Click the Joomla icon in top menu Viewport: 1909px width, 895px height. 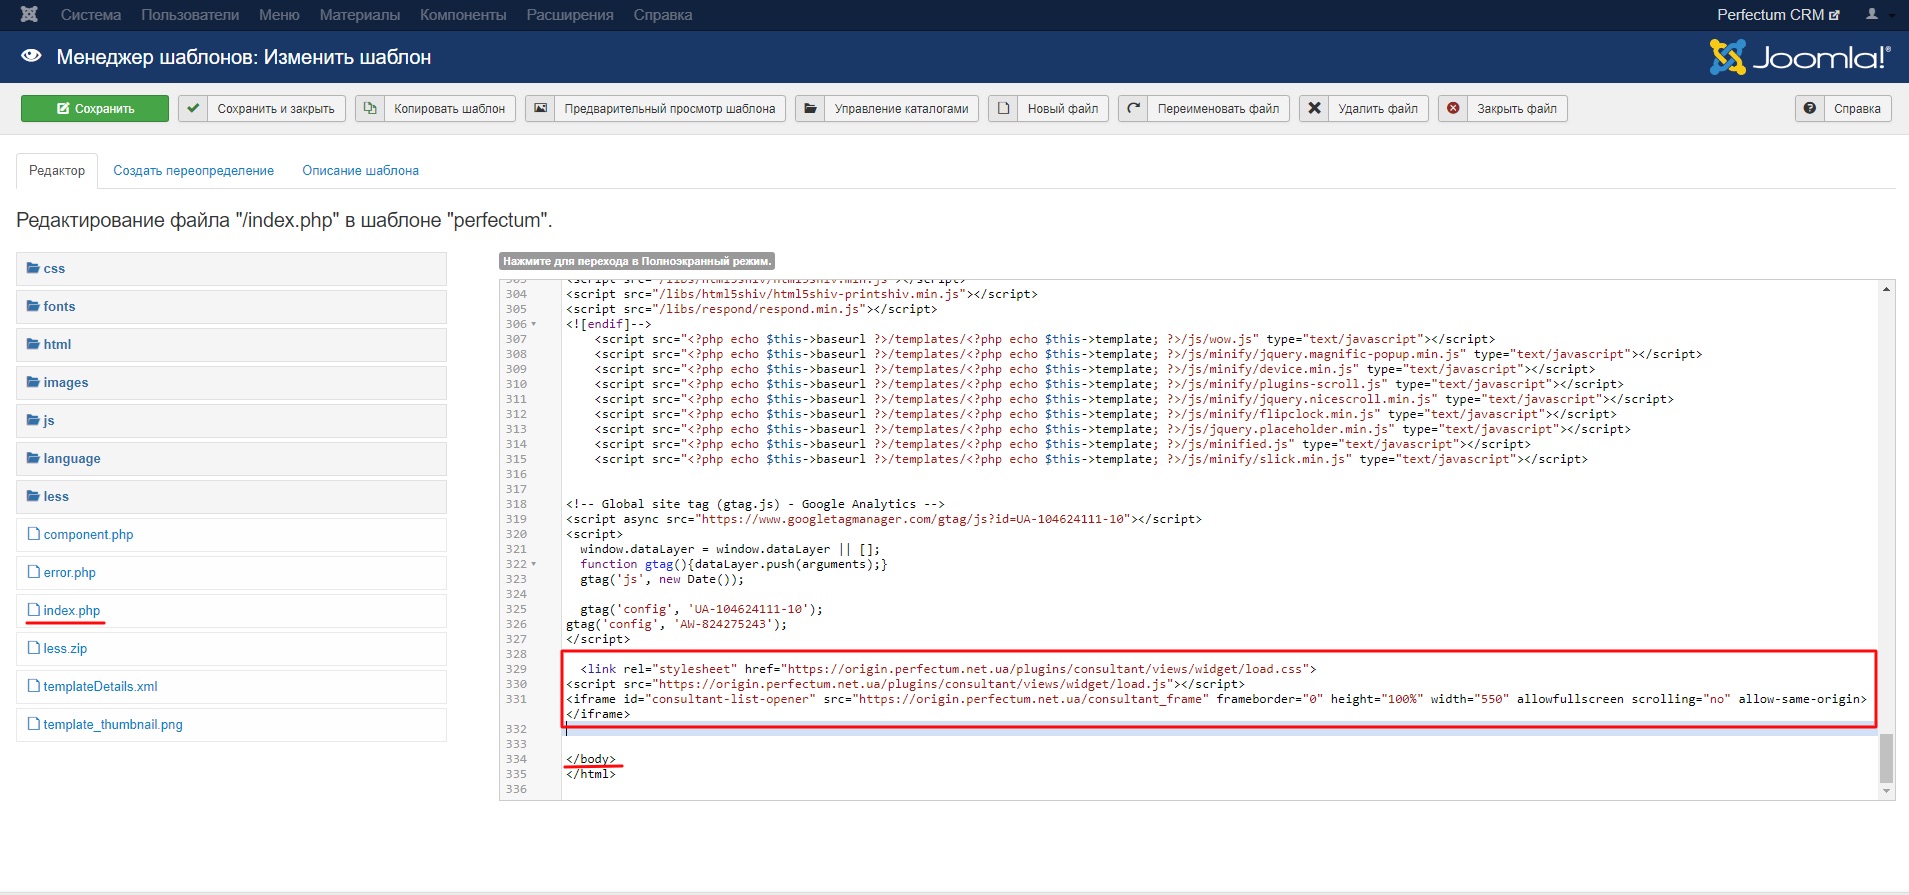pos(29,14)
